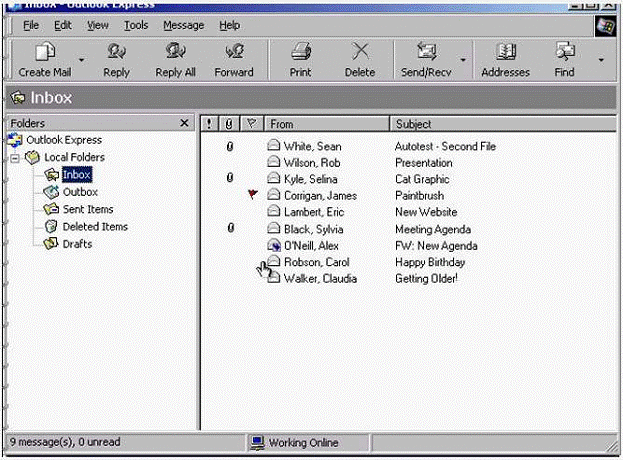
Task: Open the Message menu
Action: click(184, 25)
